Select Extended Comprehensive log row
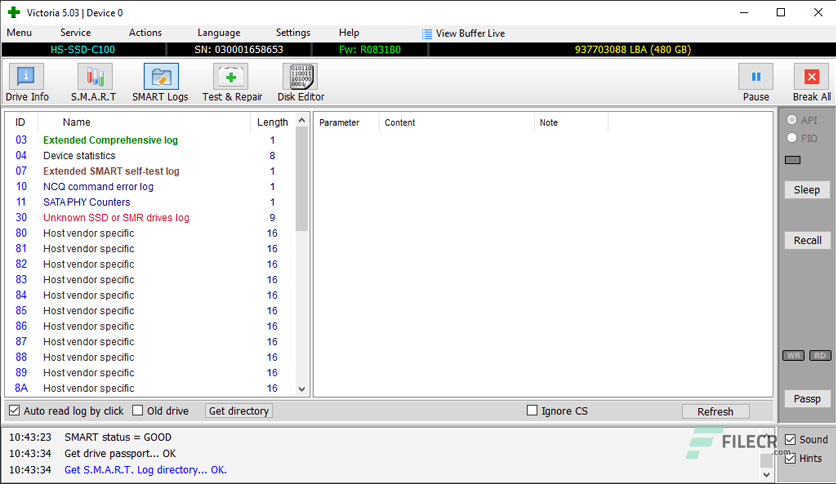 tap(150, 140)
